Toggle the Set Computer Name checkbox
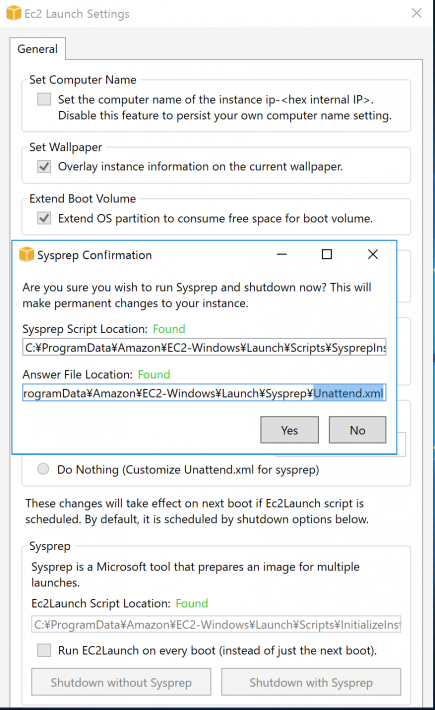This screenshot has width=435, height=710. [44, 99]
